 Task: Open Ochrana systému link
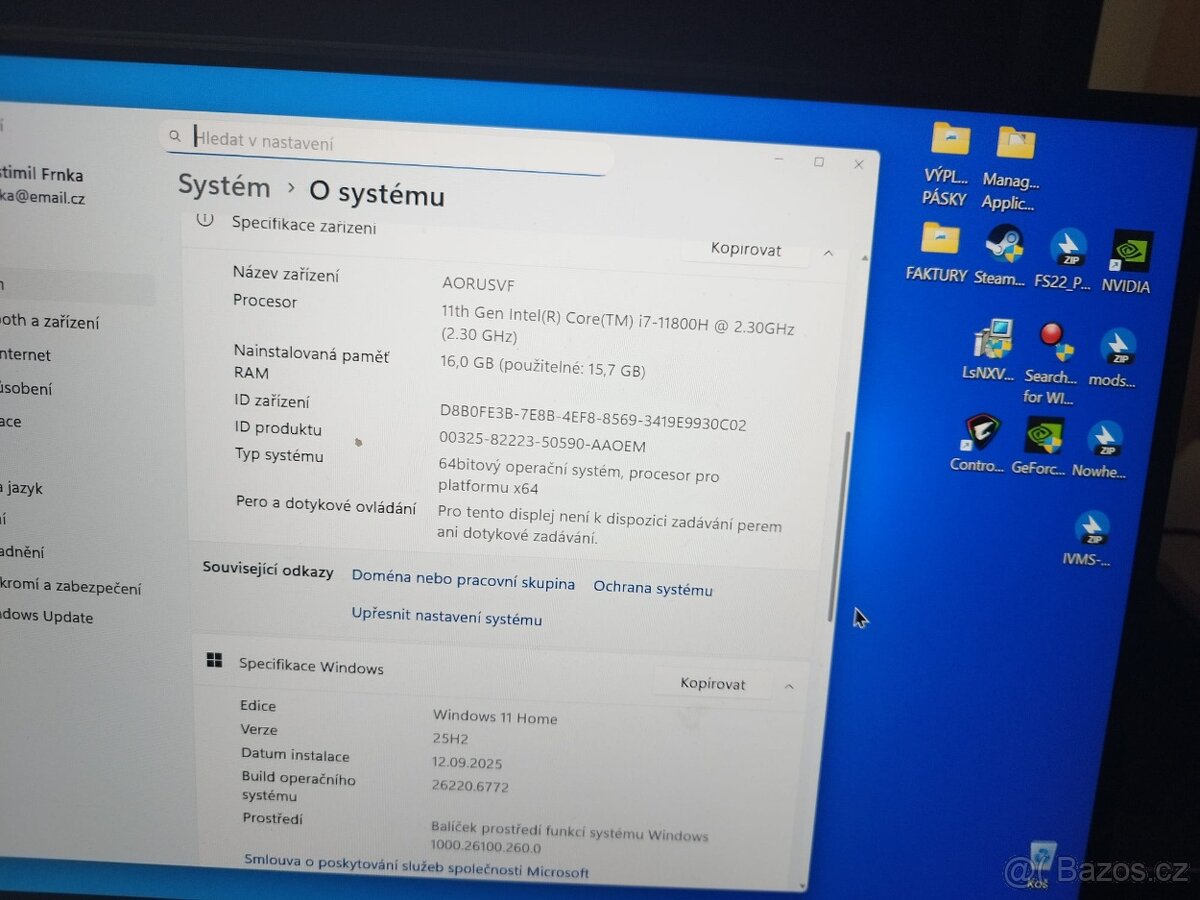pyautogui.click(x=653, y=588)
